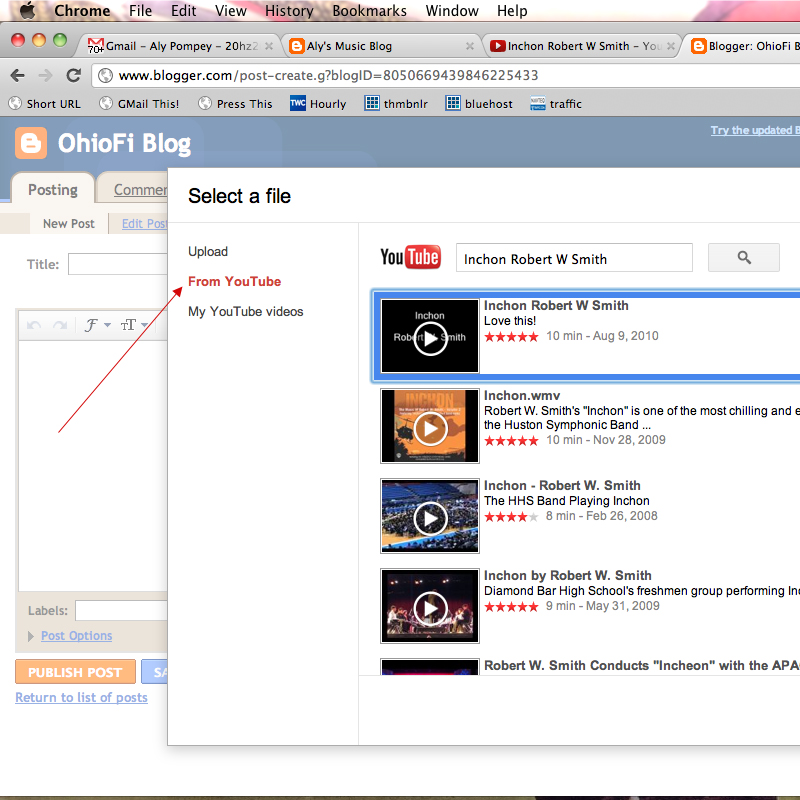The width and height of the screenshot is (800, 800).
Task: Open the font size dropdown in the editor
Action: 134,325
